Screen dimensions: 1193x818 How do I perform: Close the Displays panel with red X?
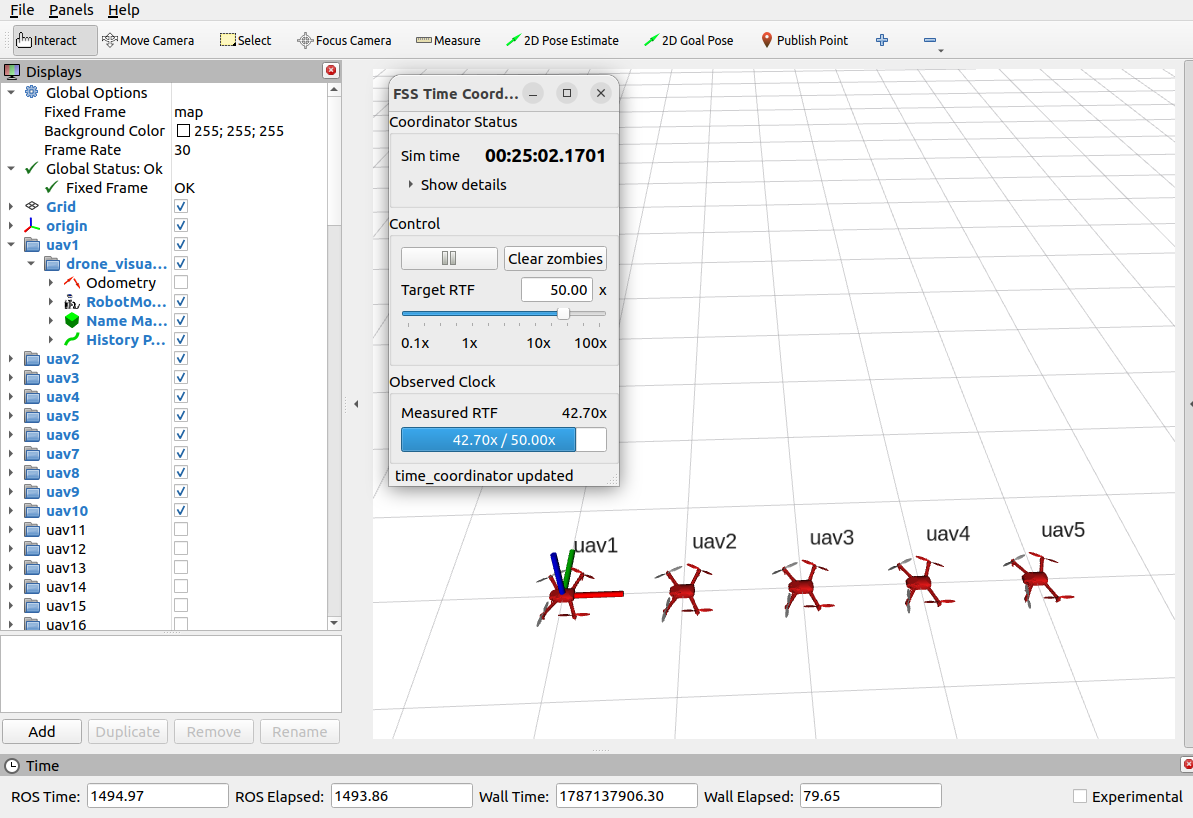[331, 70]
